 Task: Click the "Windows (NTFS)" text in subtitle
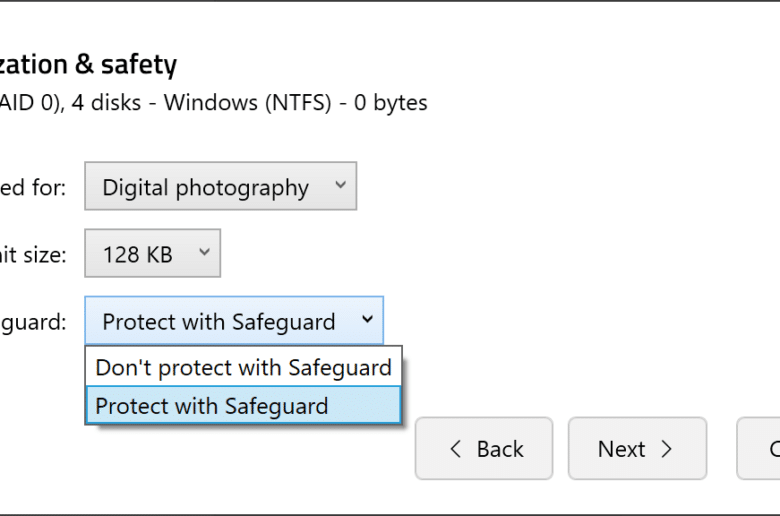coord(247,103)
